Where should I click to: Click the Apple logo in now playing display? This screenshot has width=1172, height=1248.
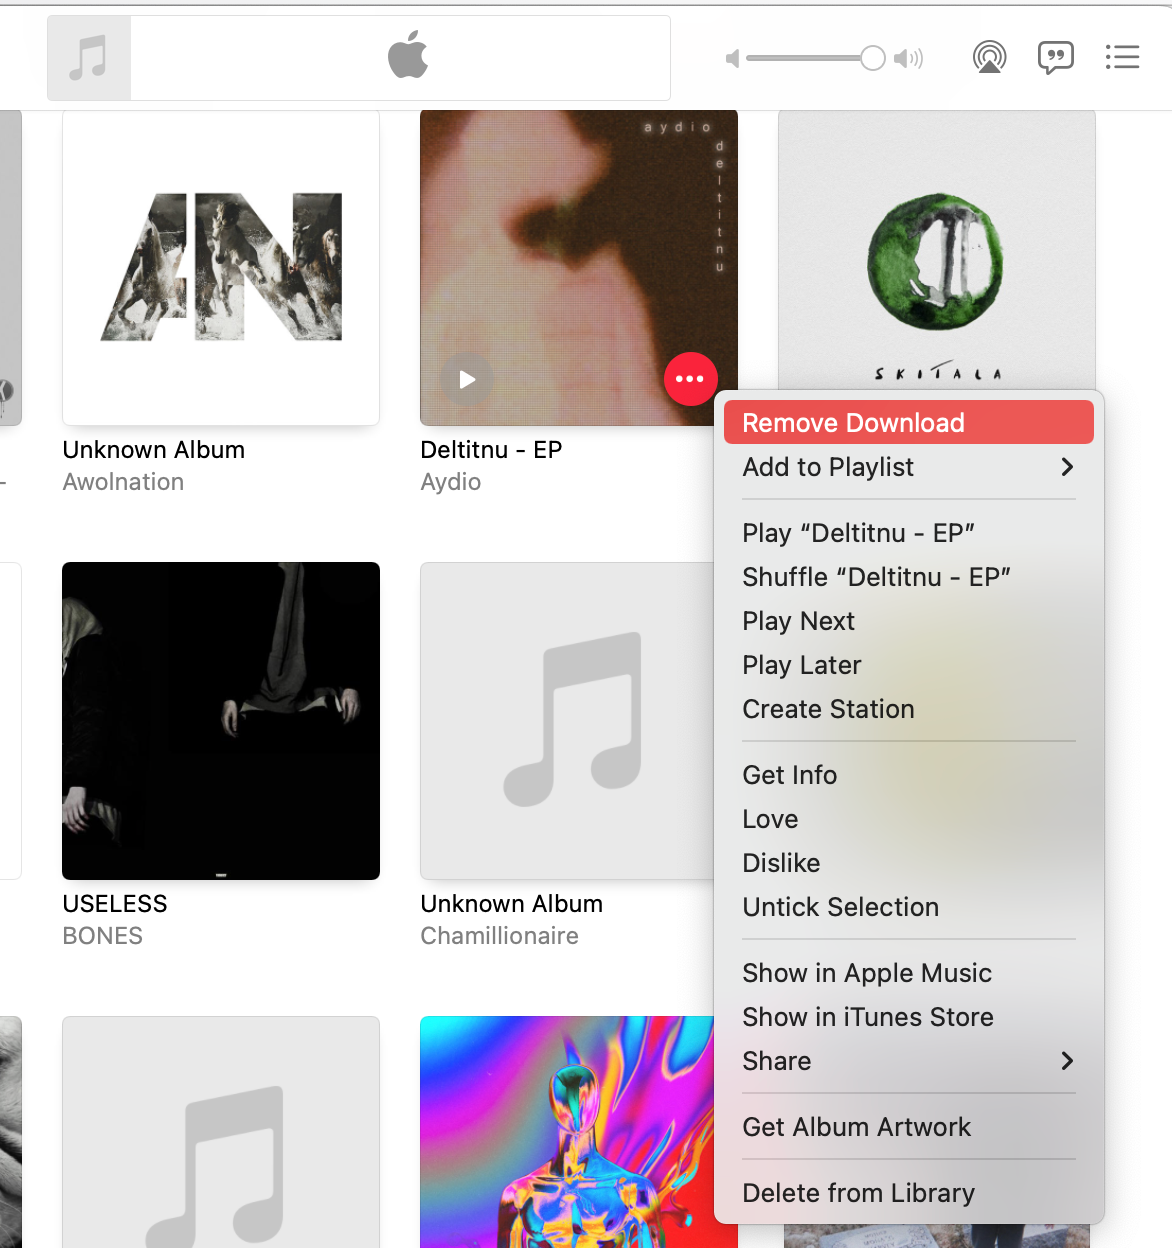coord(408,54)
